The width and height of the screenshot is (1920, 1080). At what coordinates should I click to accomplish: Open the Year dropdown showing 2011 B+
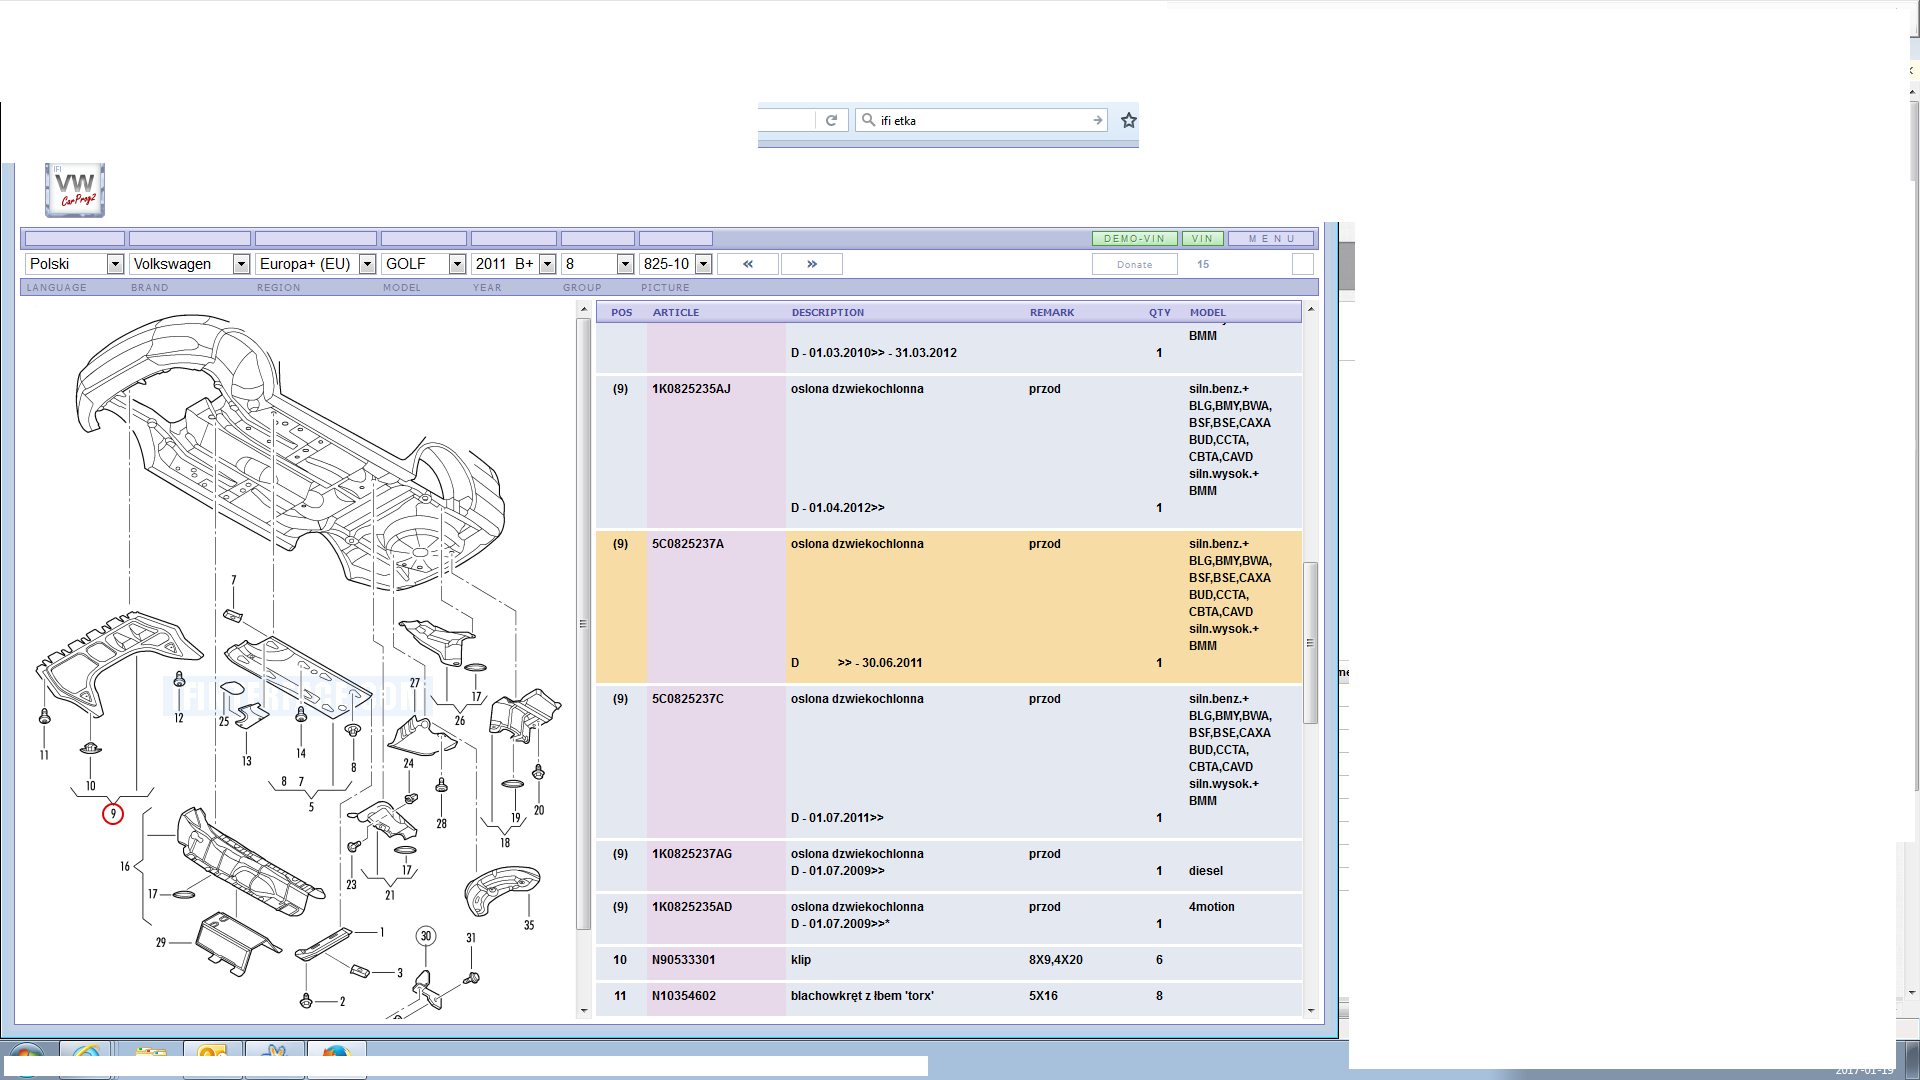514,264
